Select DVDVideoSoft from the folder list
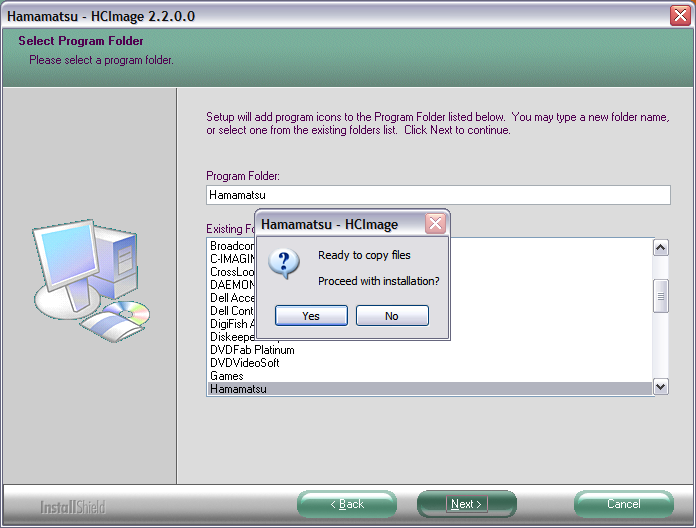This screenshot has height=528, width=696. pos(245,363)
